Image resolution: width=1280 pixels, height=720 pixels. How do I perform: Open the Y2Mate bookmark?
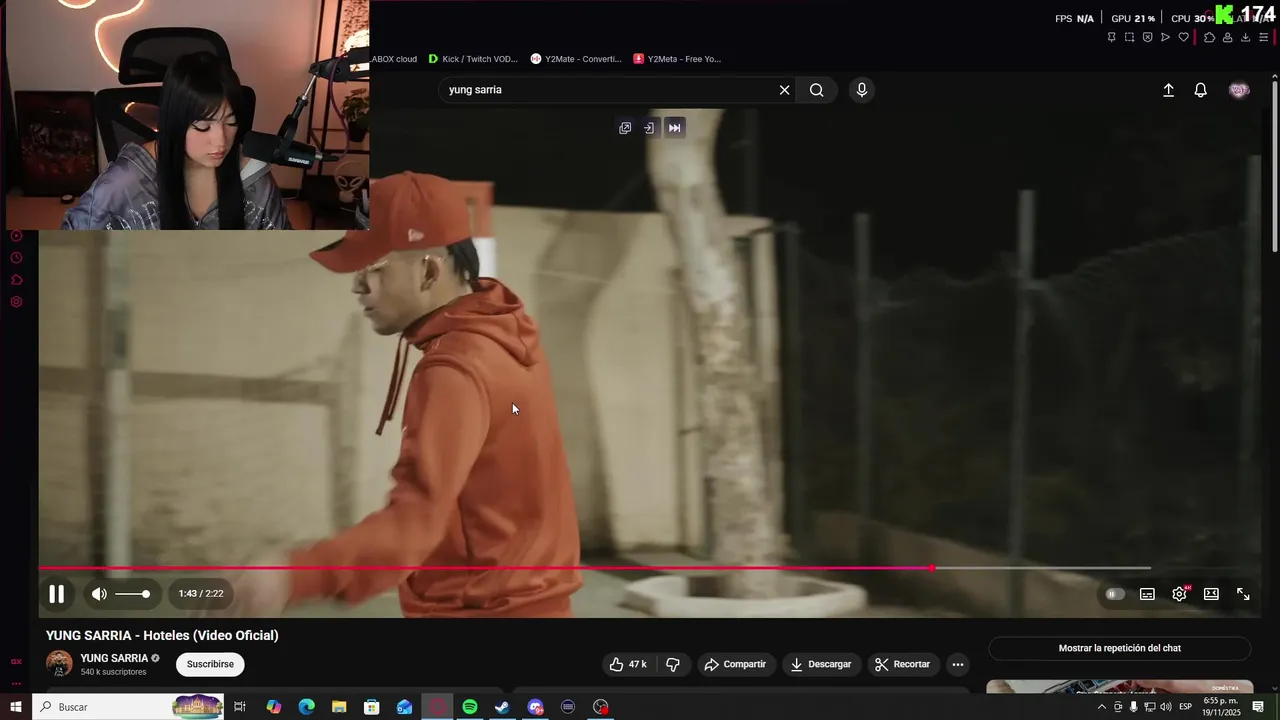tap(576, 59)
